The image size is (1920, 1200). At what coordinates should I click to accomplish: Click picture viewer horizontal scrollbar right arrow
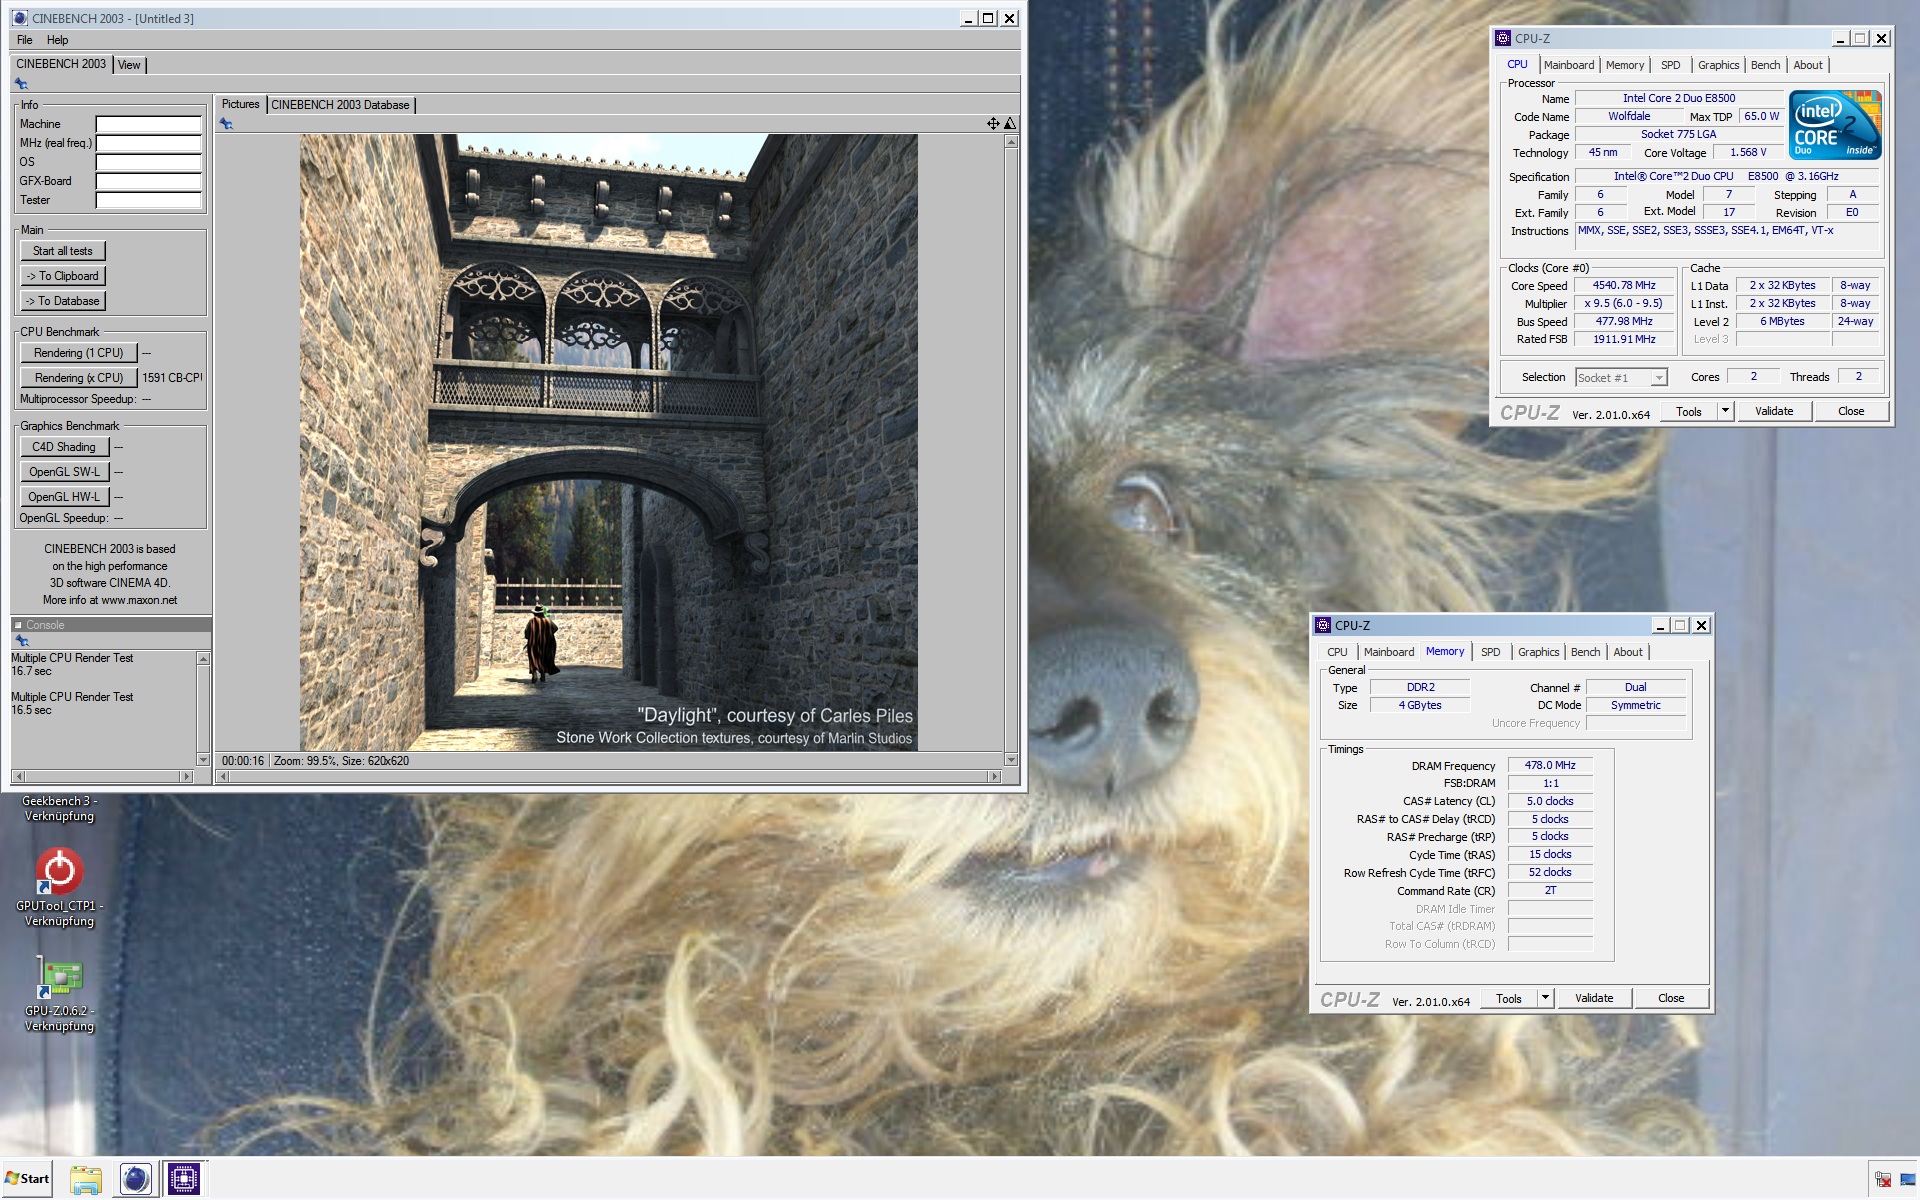(994, 776)
